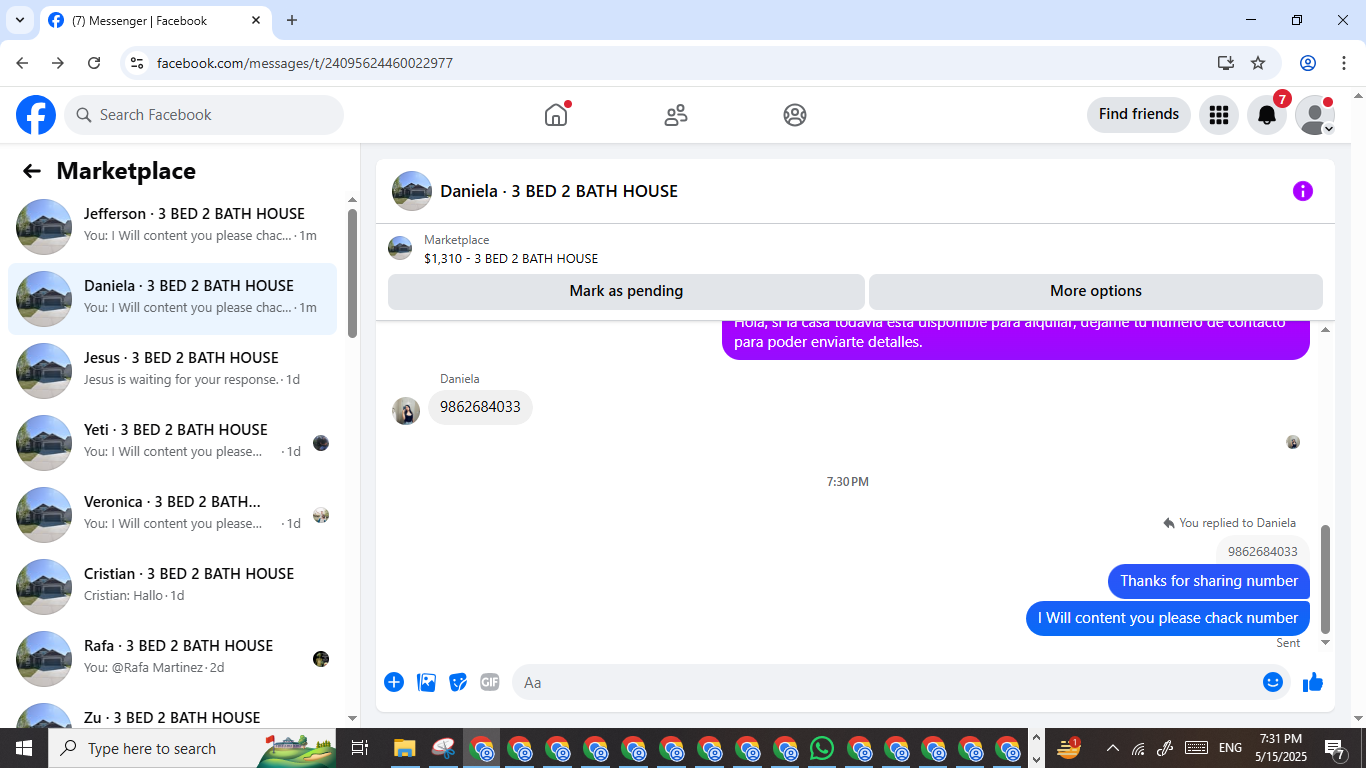Click the install app icon in address bar
1366x768 pixels.
click(1226, 63)
